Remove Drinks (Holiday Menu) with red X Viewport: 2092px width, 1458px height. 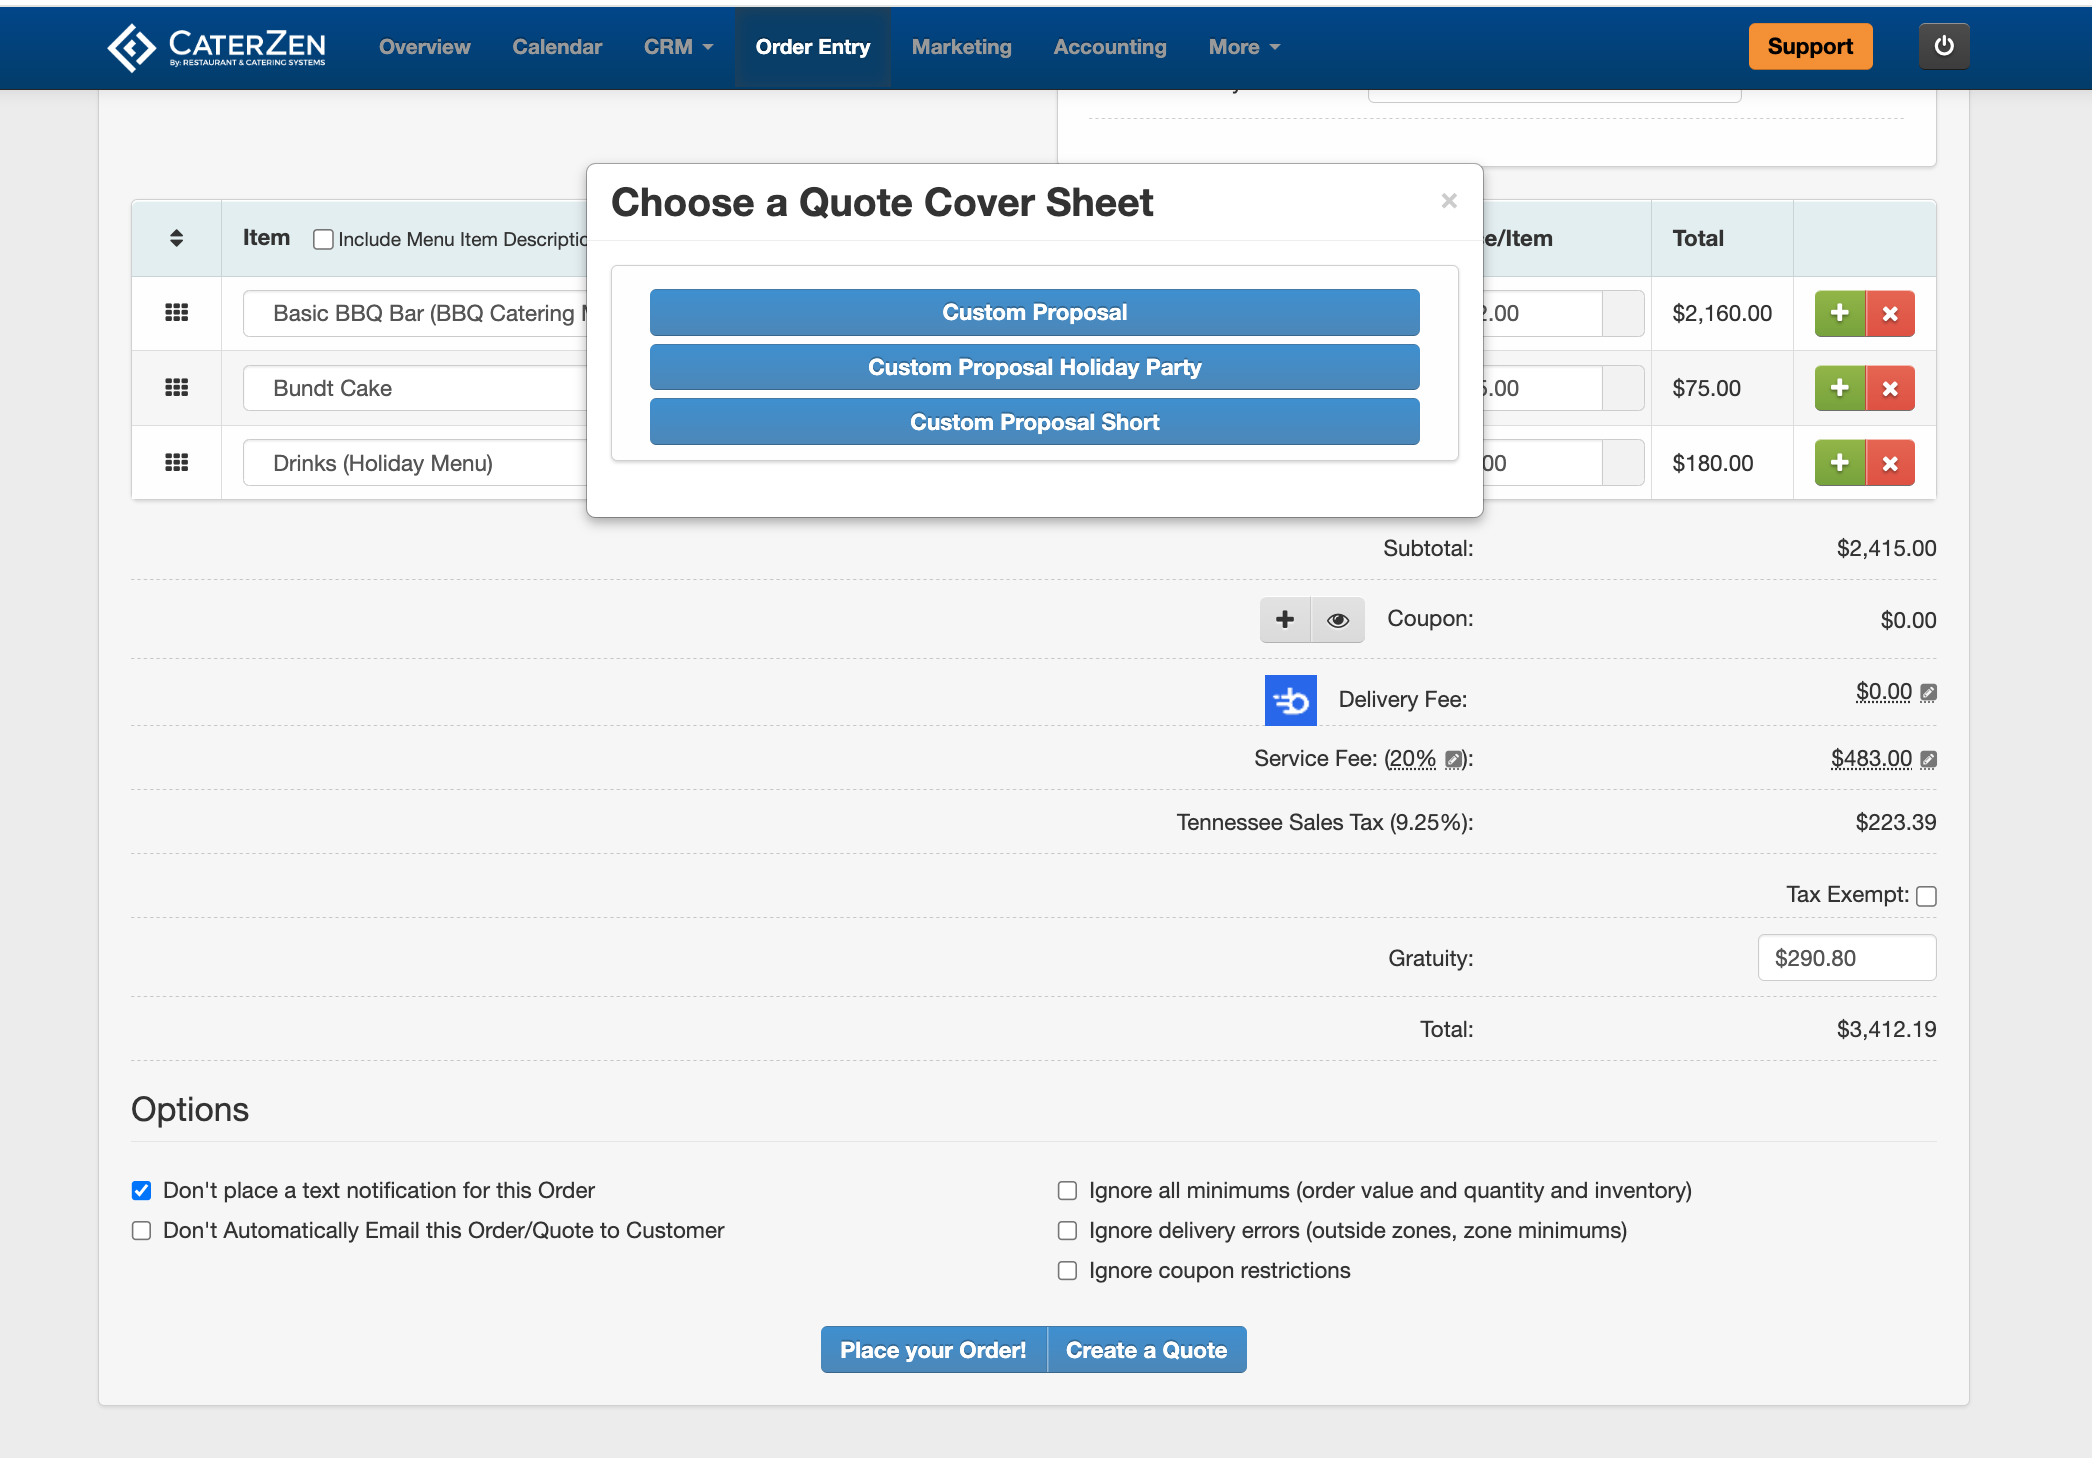(x=1889, y=463)
